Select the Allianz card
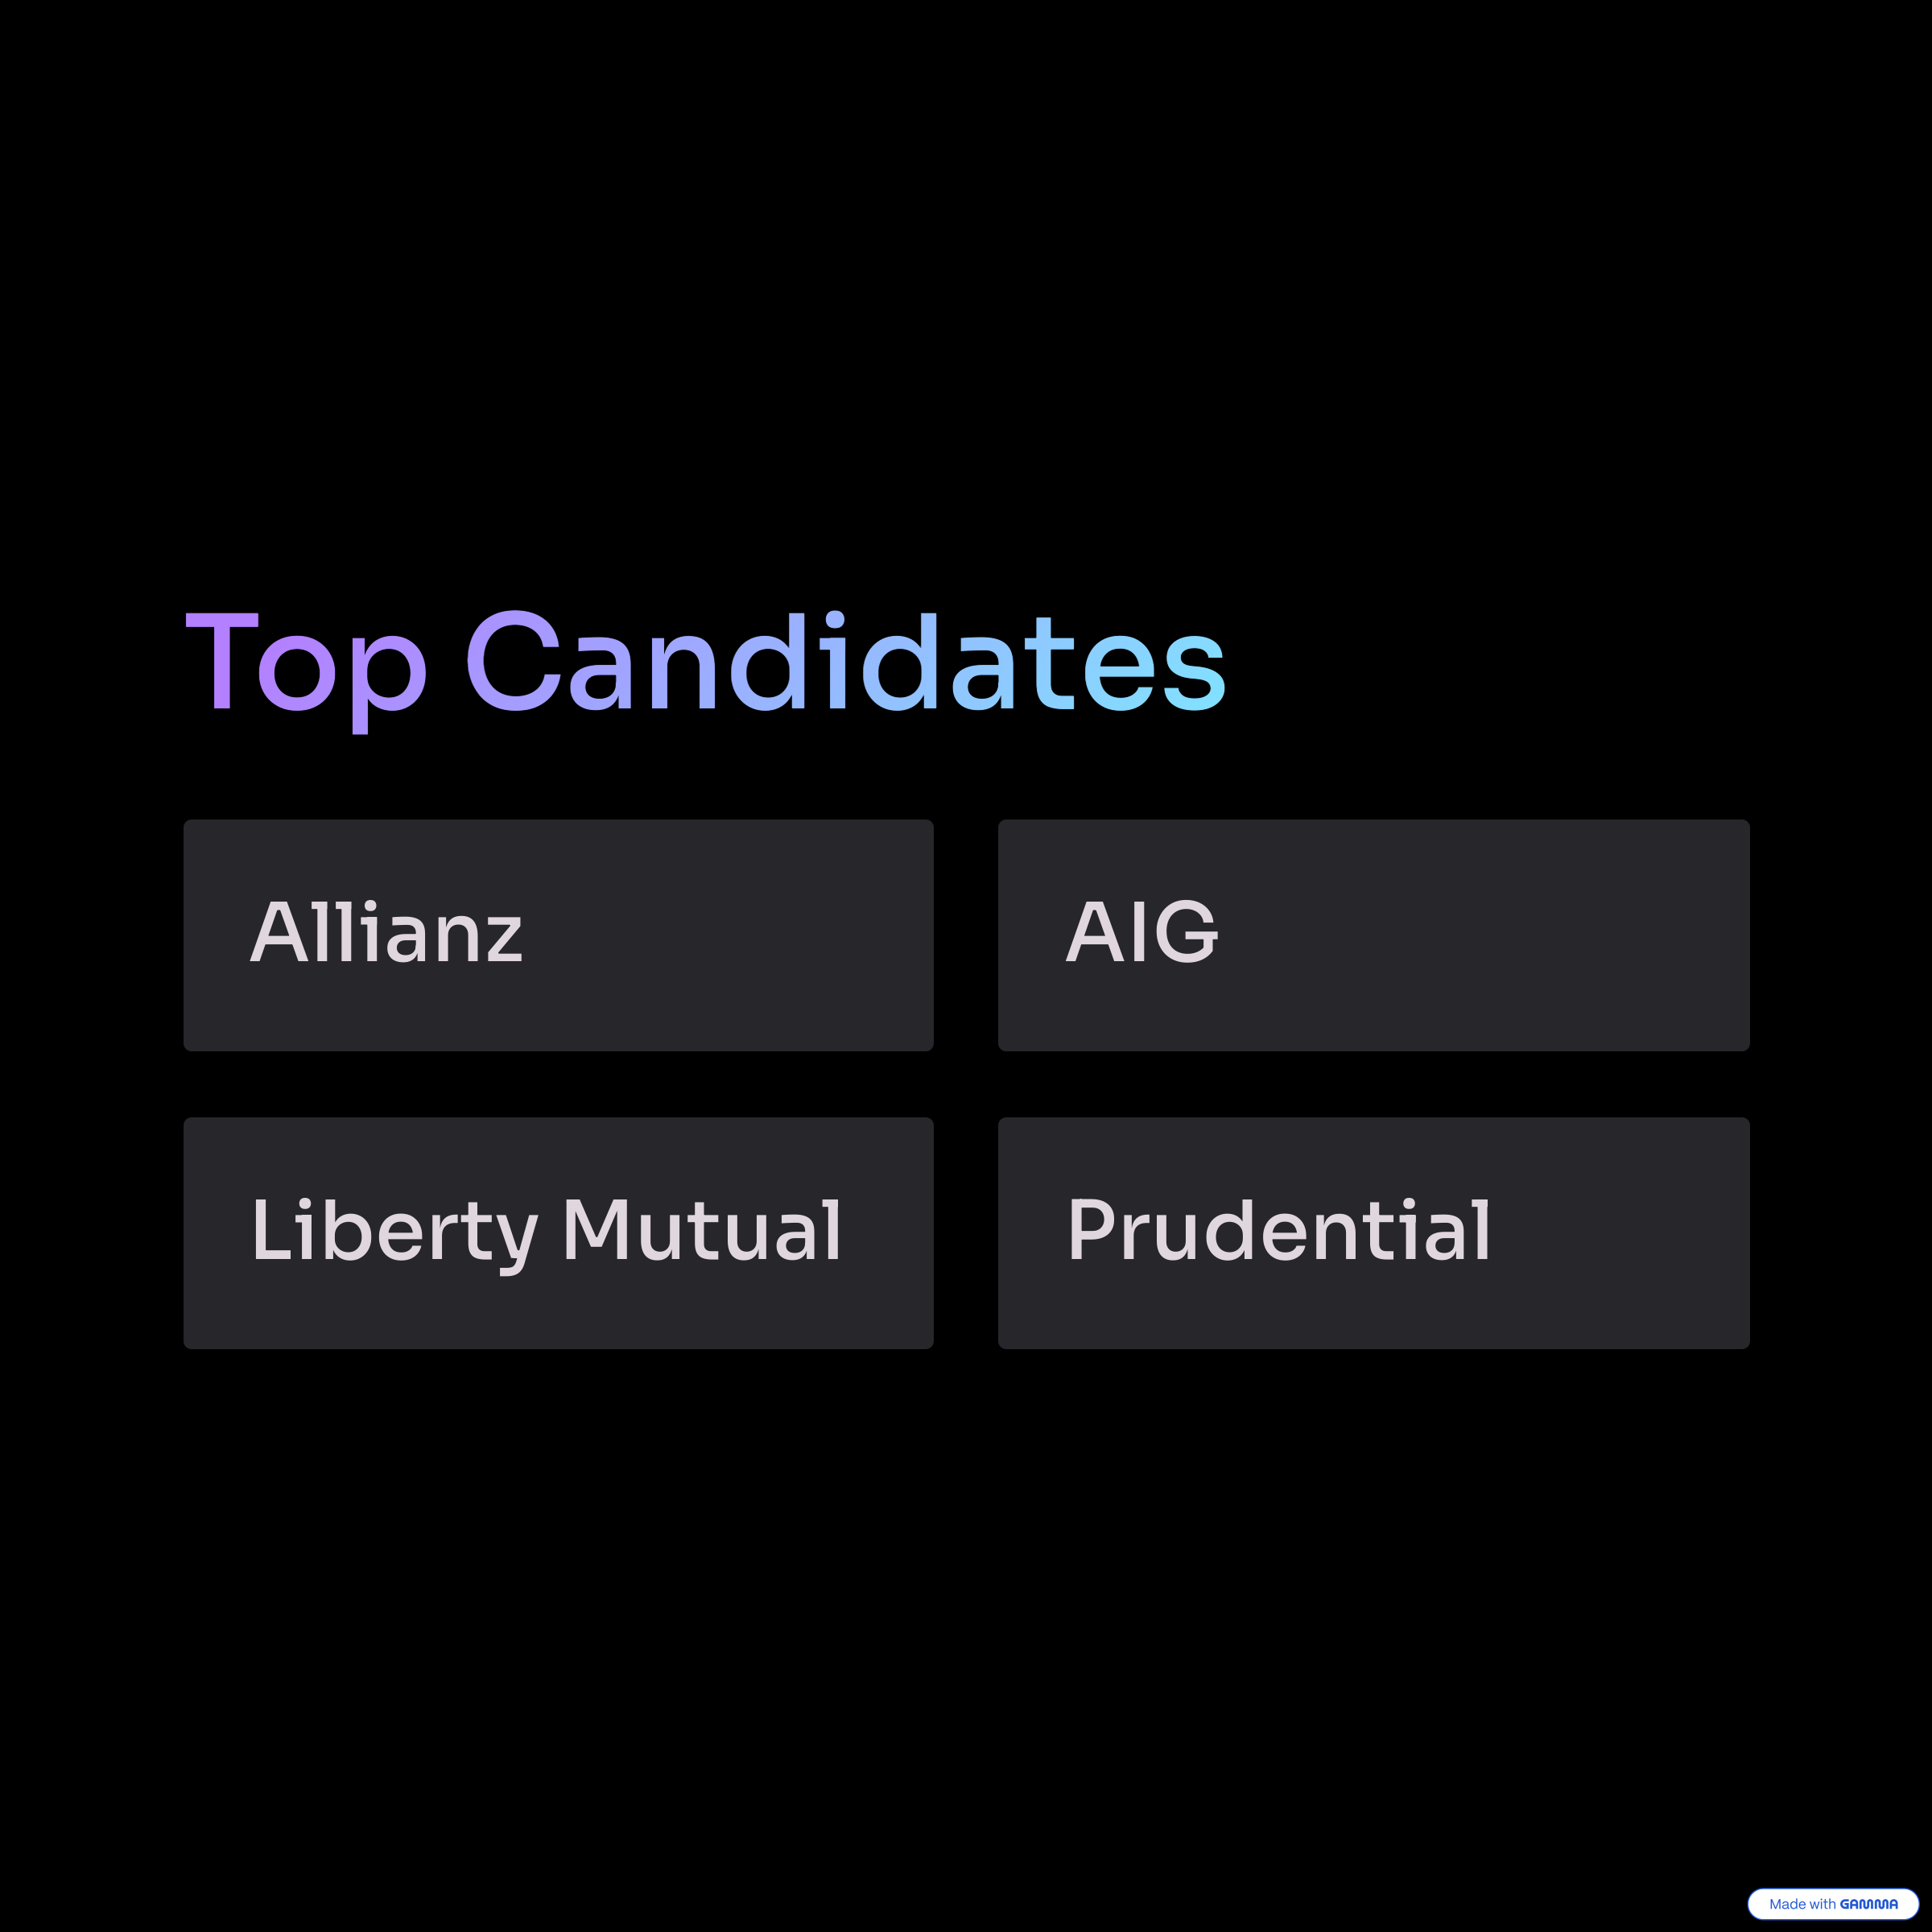The height and width of the screenshot is (1932, 1932). (558, 935)
